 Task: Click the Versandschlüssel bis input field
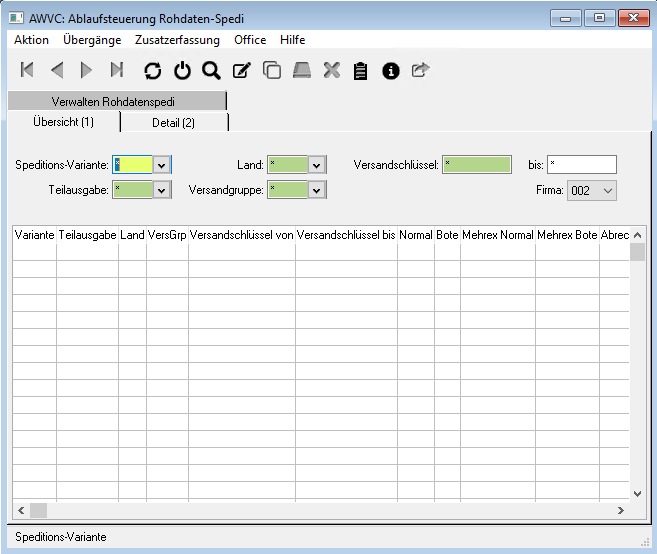pyautogui.click(x=581, y=165)
